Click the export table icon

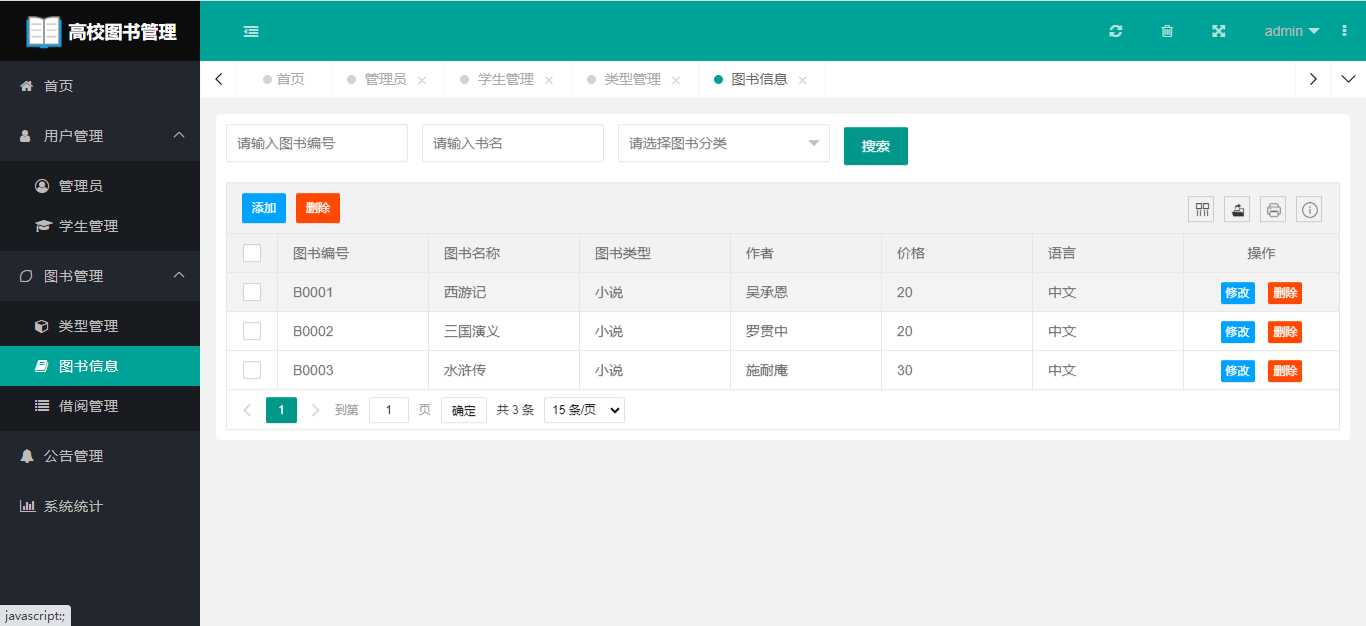[x=1237, y=209]
